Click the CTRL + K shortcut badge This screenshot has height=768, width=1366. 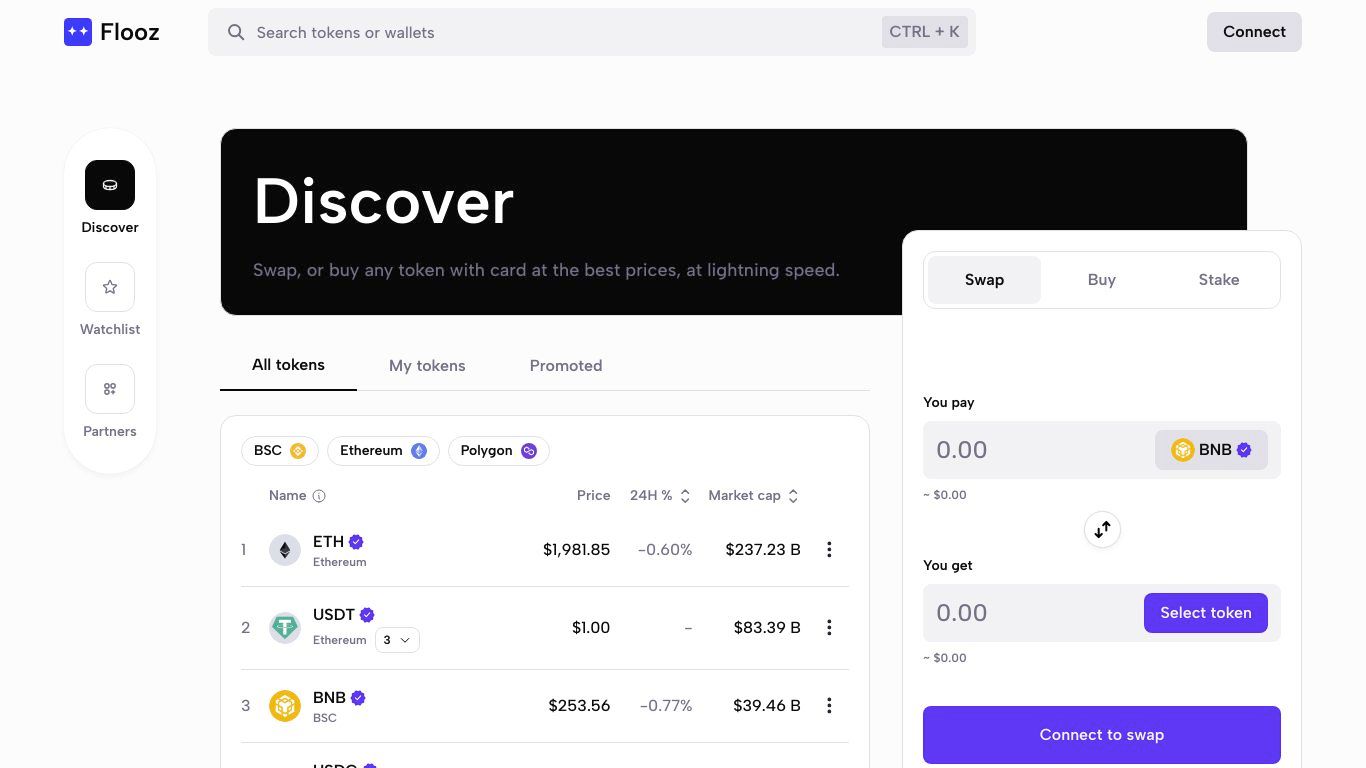pyautogui.click(x=924, y=32)
